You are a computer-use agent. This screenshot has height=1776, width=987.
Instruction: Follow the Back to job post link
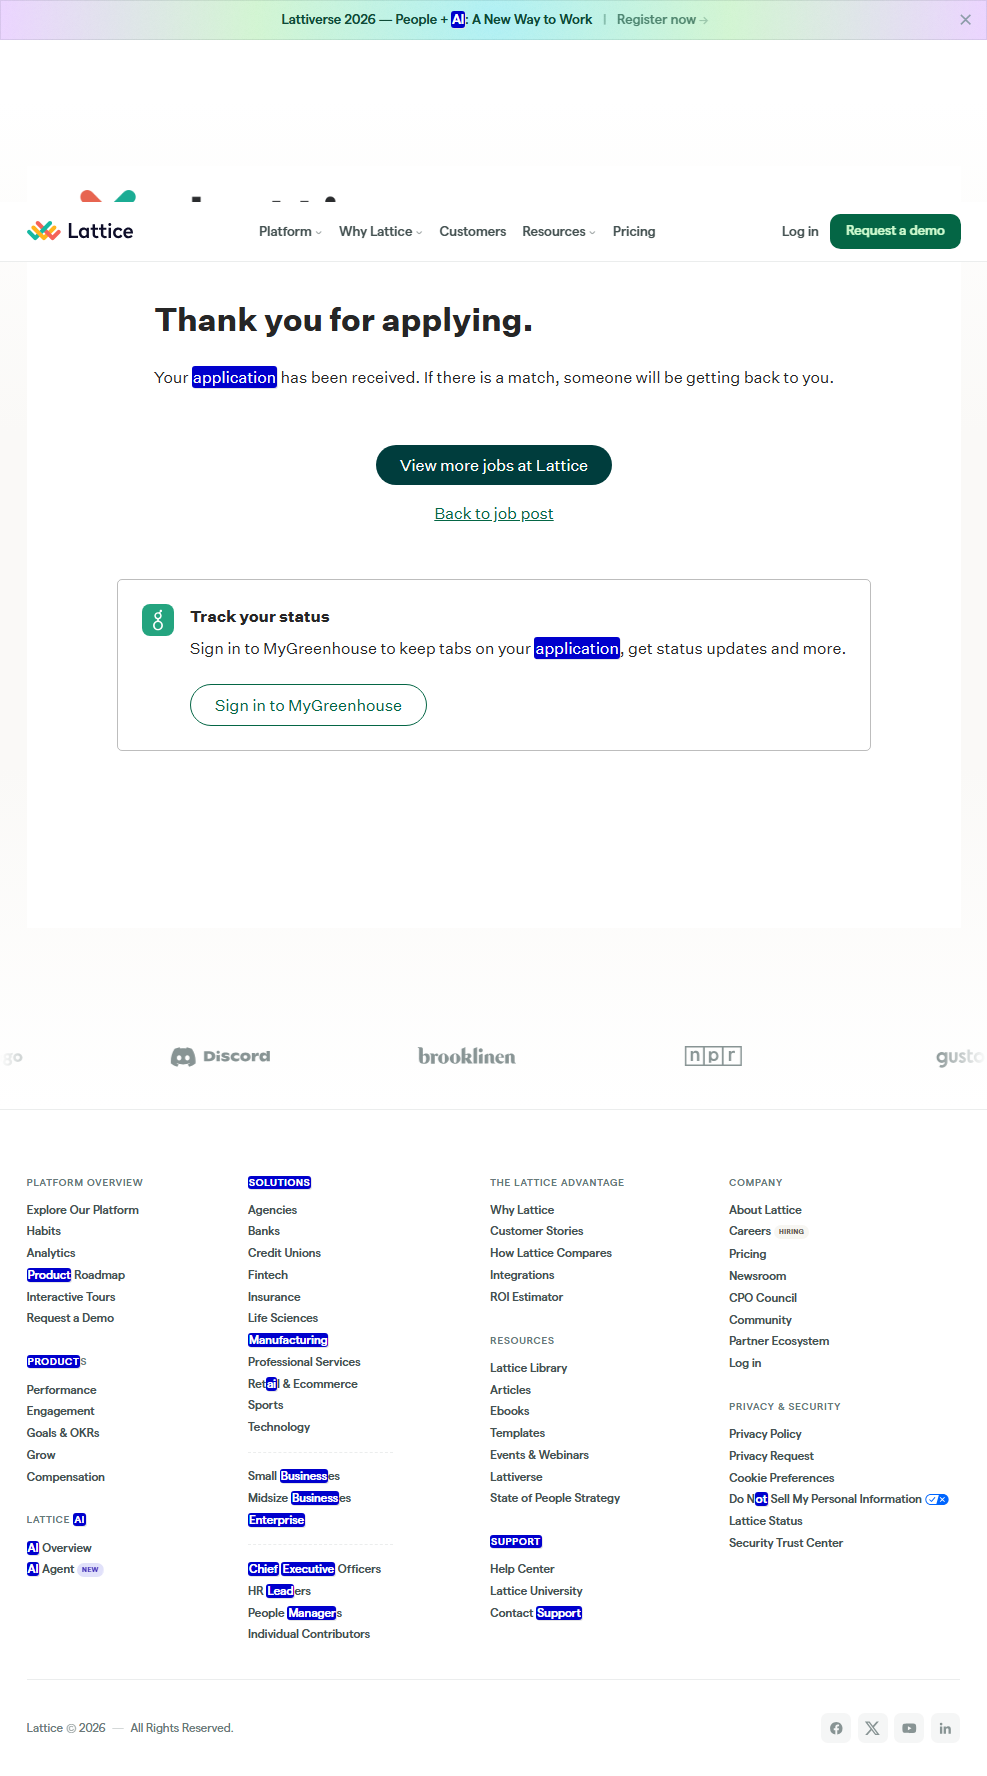coord(494,514)
